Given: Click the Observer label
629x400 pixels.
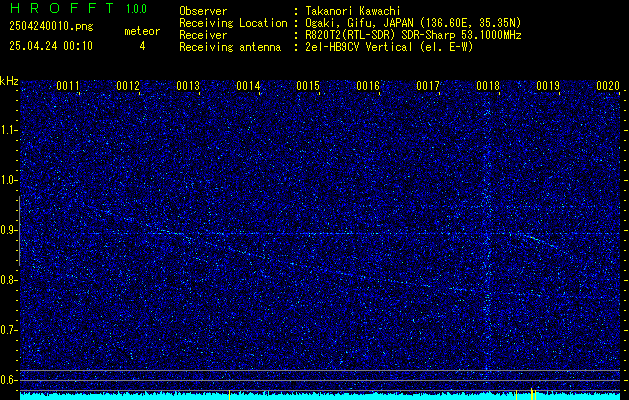Looking at the screenshot, I should click(x=203, y=11).
